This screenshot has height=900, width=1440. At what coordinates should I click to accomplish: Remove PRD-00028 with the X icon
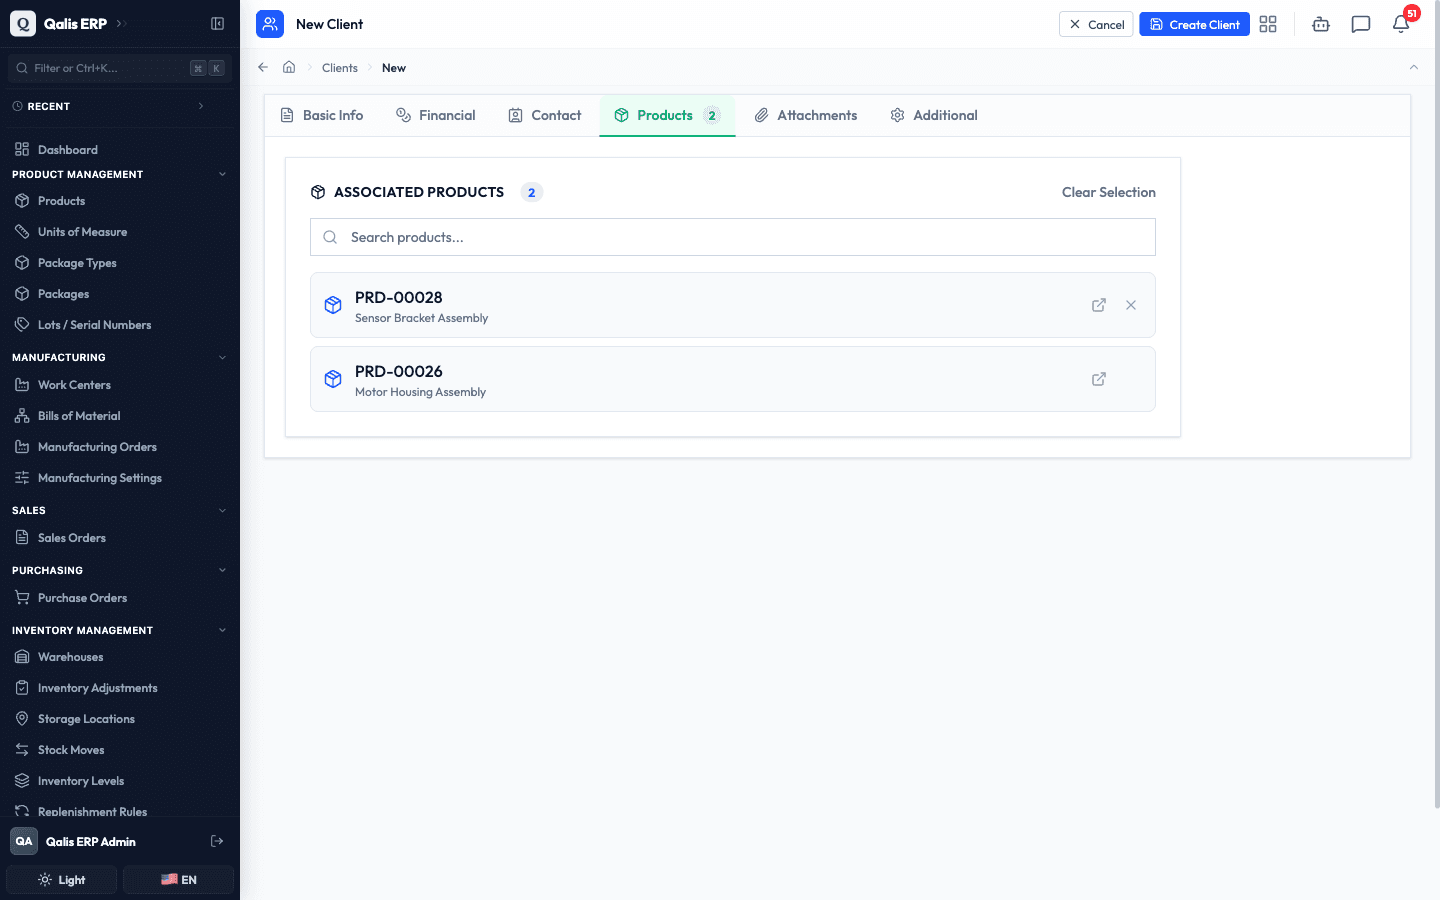1131,305
